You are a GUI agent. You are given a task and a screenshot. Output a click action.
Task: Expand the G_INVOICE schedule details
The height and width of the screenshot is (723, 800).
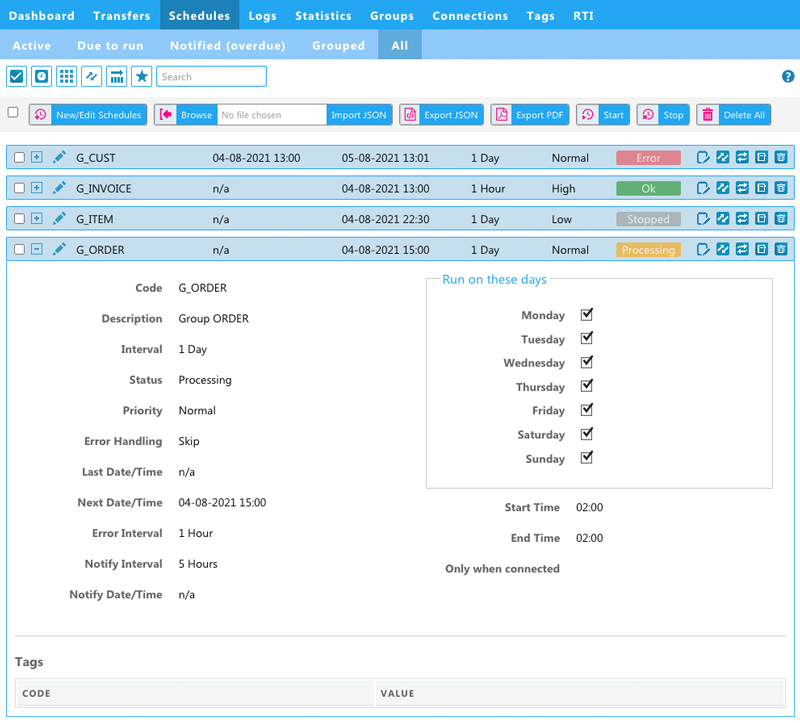[x=37, y=188]
